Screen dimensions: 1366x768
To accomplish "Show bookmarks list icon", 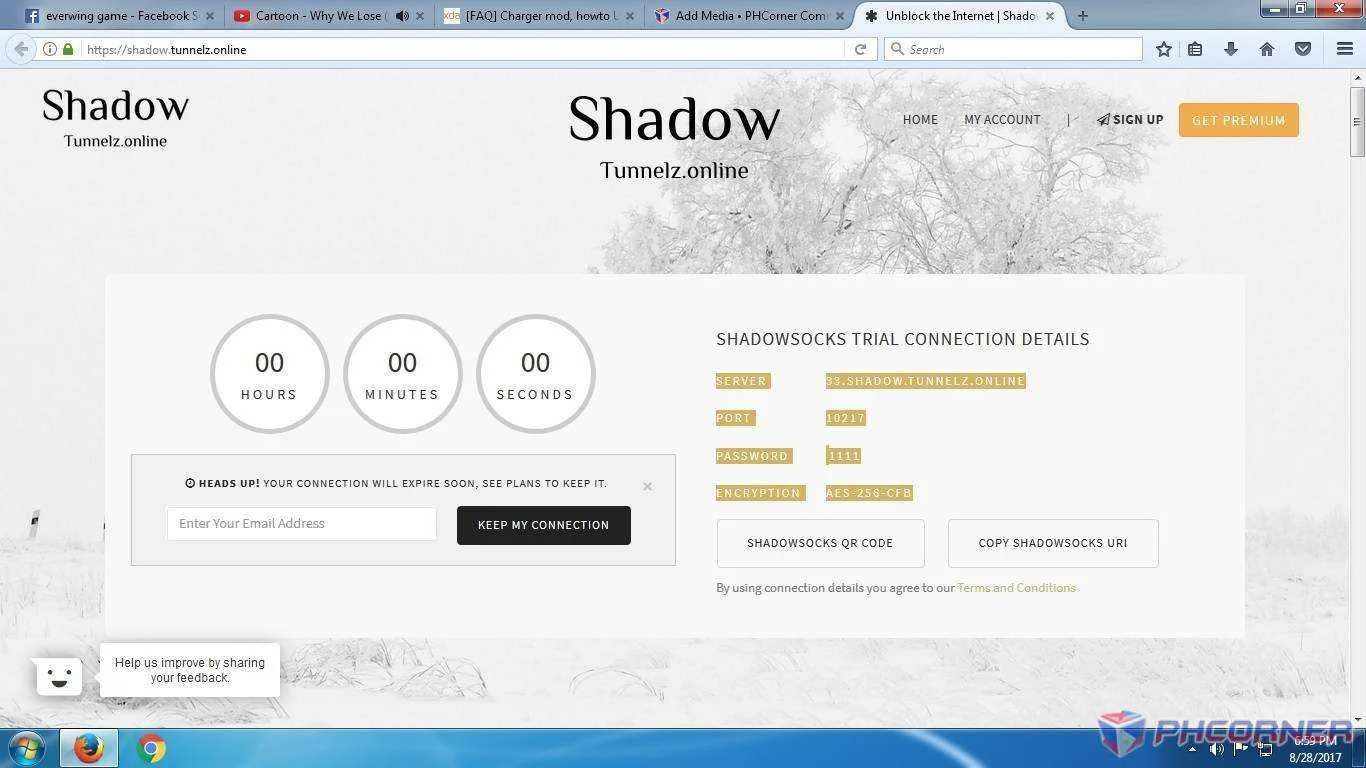I will coord(1195,49).
